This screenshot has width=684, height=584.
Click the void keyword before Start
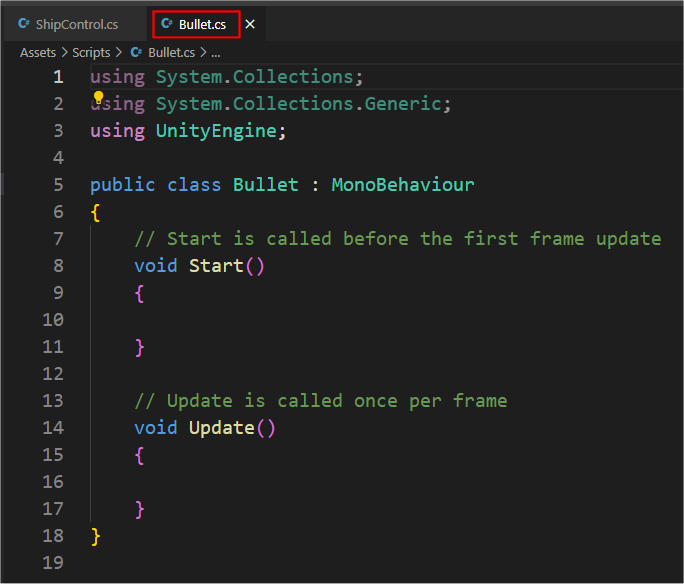[156, 266]
